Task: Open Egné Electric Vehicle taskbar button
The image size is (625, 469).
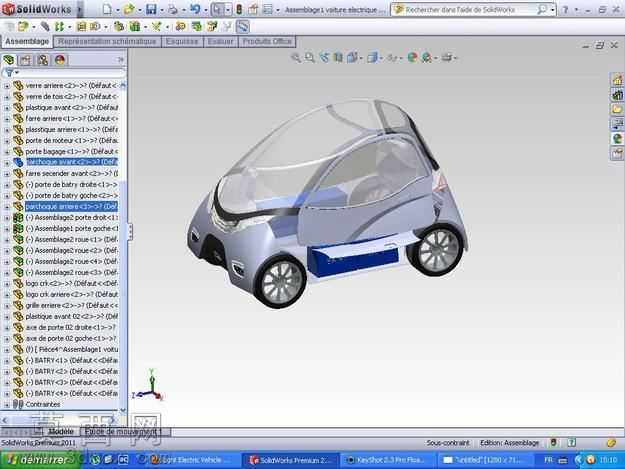Action: coord(191,460)
